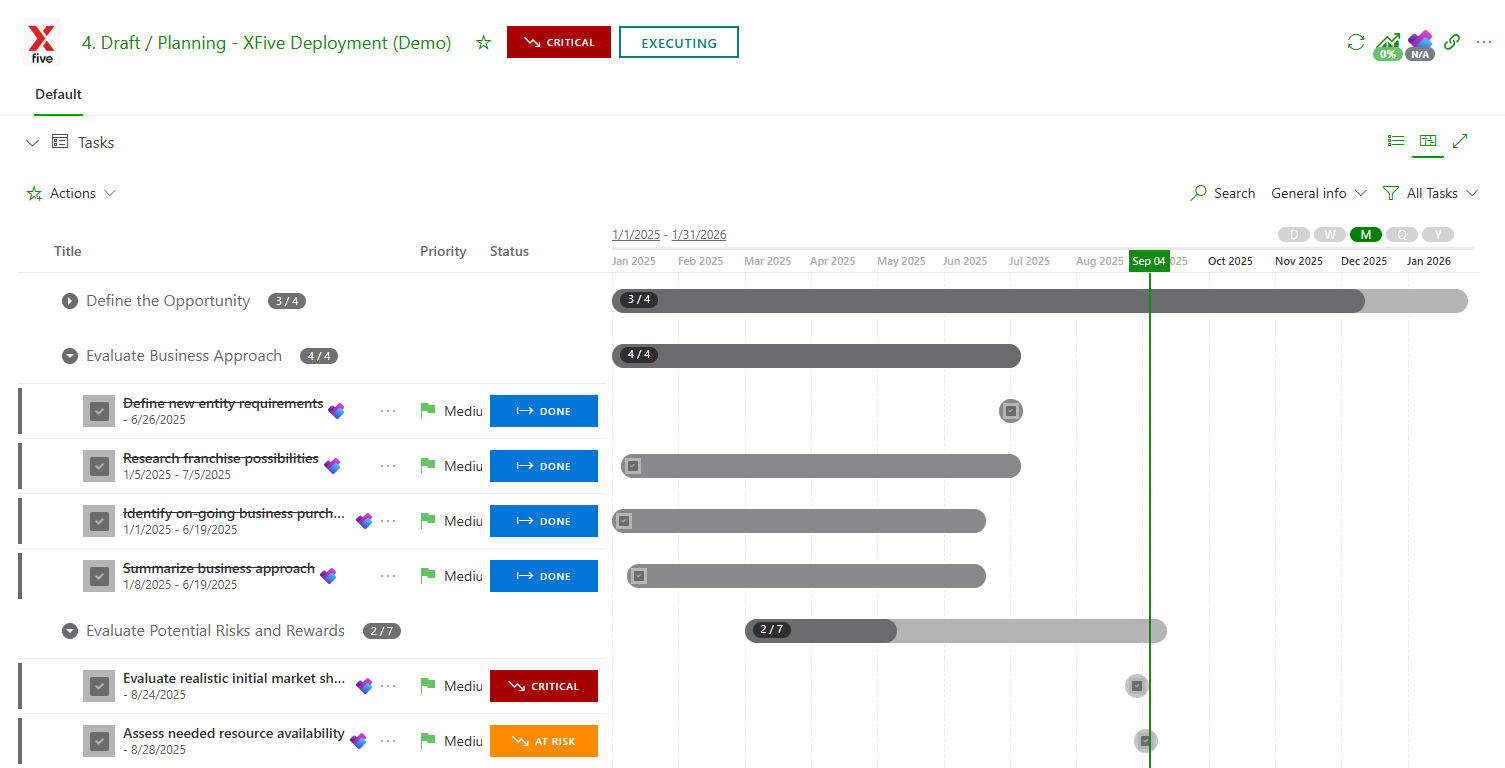
Task: Open the General info view dropdown
Action: point(1319,193)
